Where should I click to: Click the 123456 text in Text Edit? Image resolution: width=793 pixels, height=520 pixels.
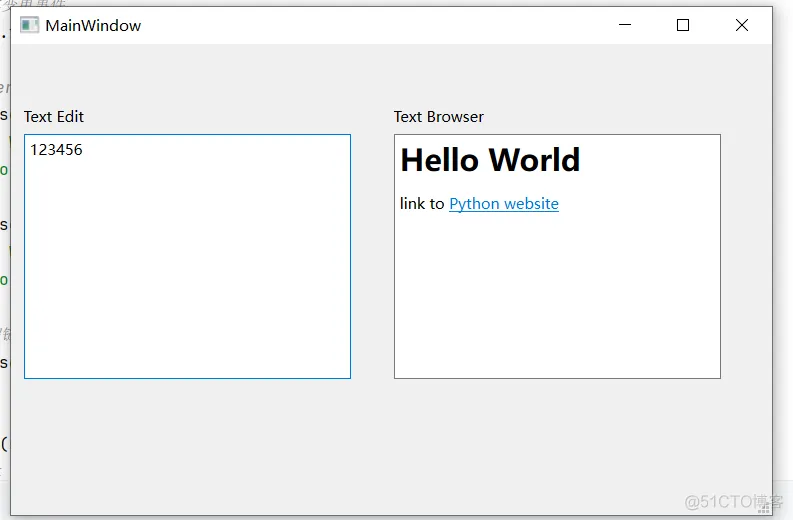[56, 150]
